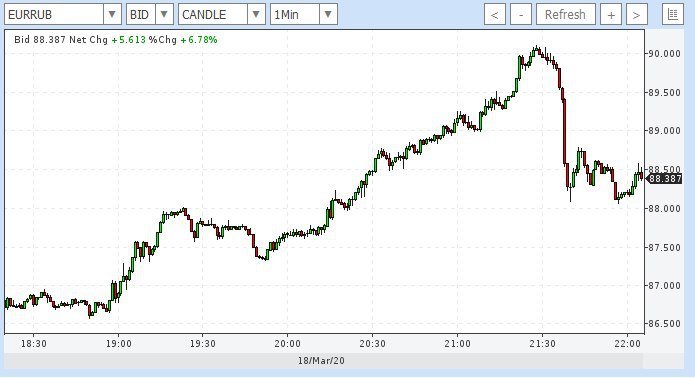Move forward in time with > button

[x=637, y=15]
